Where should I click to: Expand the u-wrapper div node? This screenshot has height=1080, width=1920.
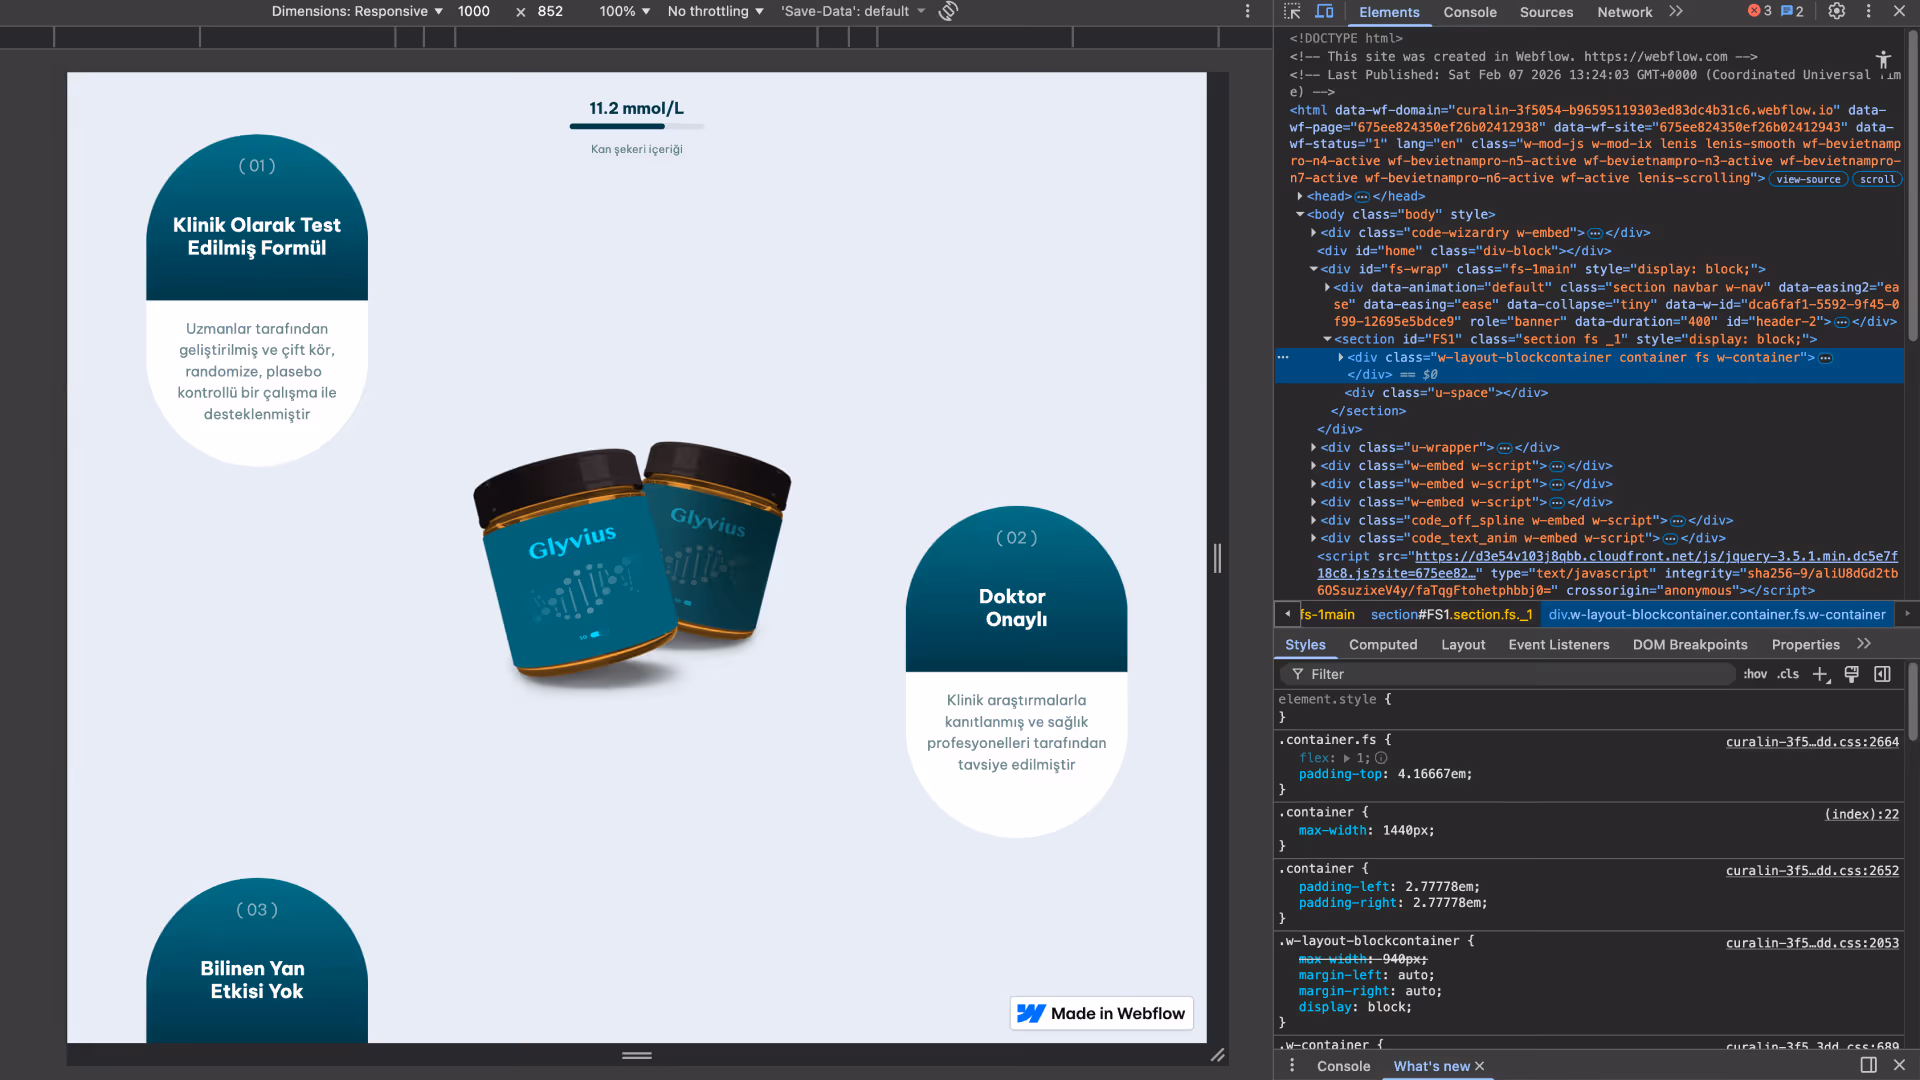click(x=1313, y=448)
